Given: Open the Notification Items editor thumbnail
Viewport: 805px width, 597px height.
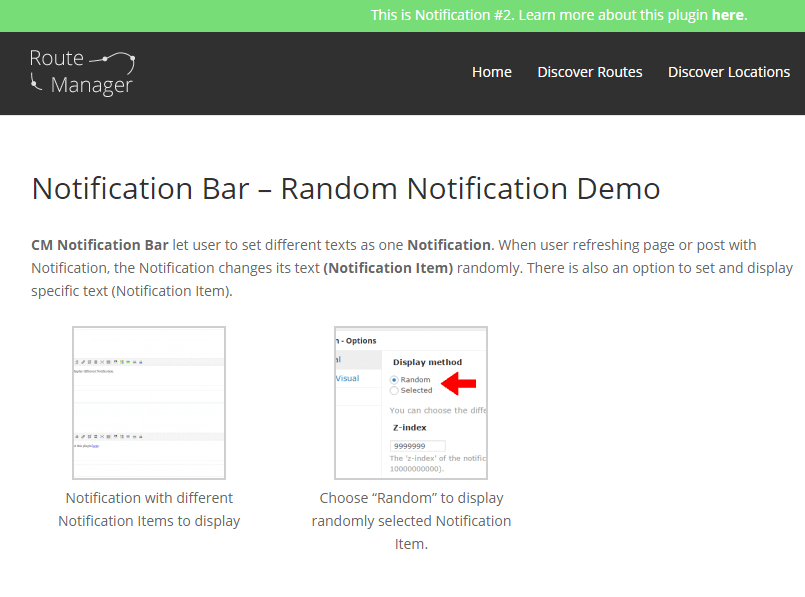Looking at the screenshot, I should tap(149, 402).
